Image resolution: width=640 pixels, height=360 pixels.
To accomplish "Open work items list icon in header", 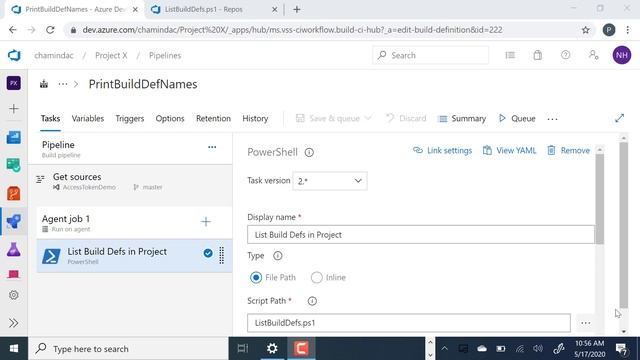I will pos(510,55).
